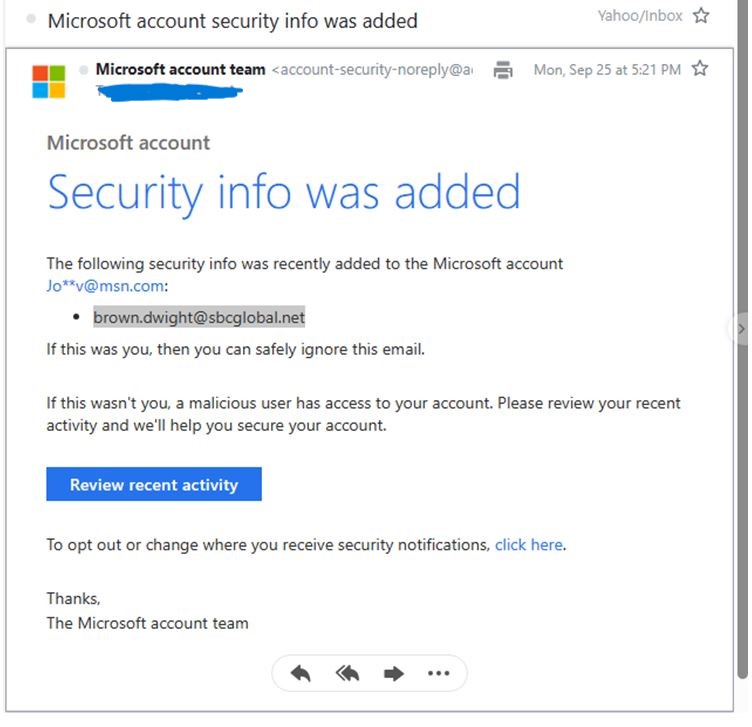This screenshot has width=752, height=727.
Task: Click the truncated account-security-noreply sender address
Action: coord(372,70)
